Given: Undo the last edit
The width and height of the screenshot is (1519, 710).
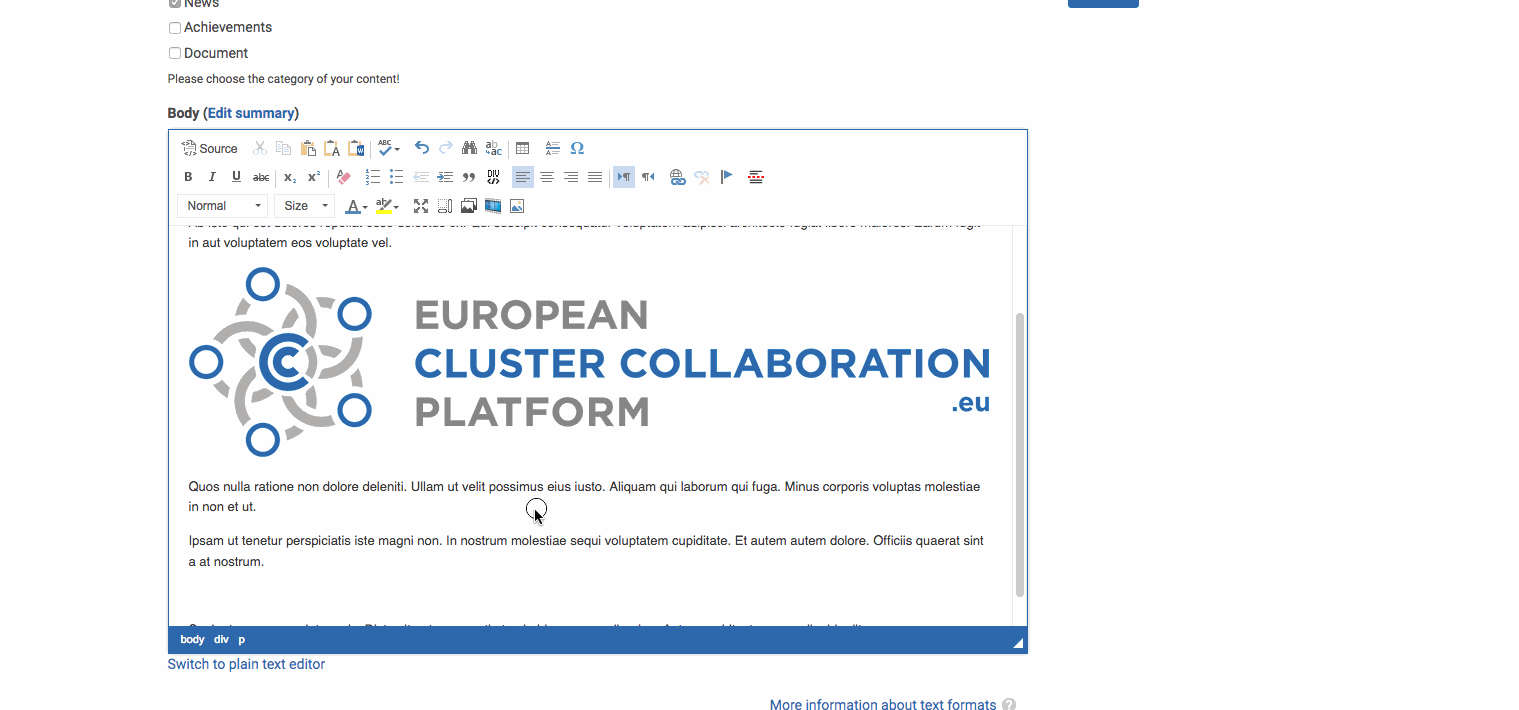Looking at the screenshot, I should click(422, 148).
